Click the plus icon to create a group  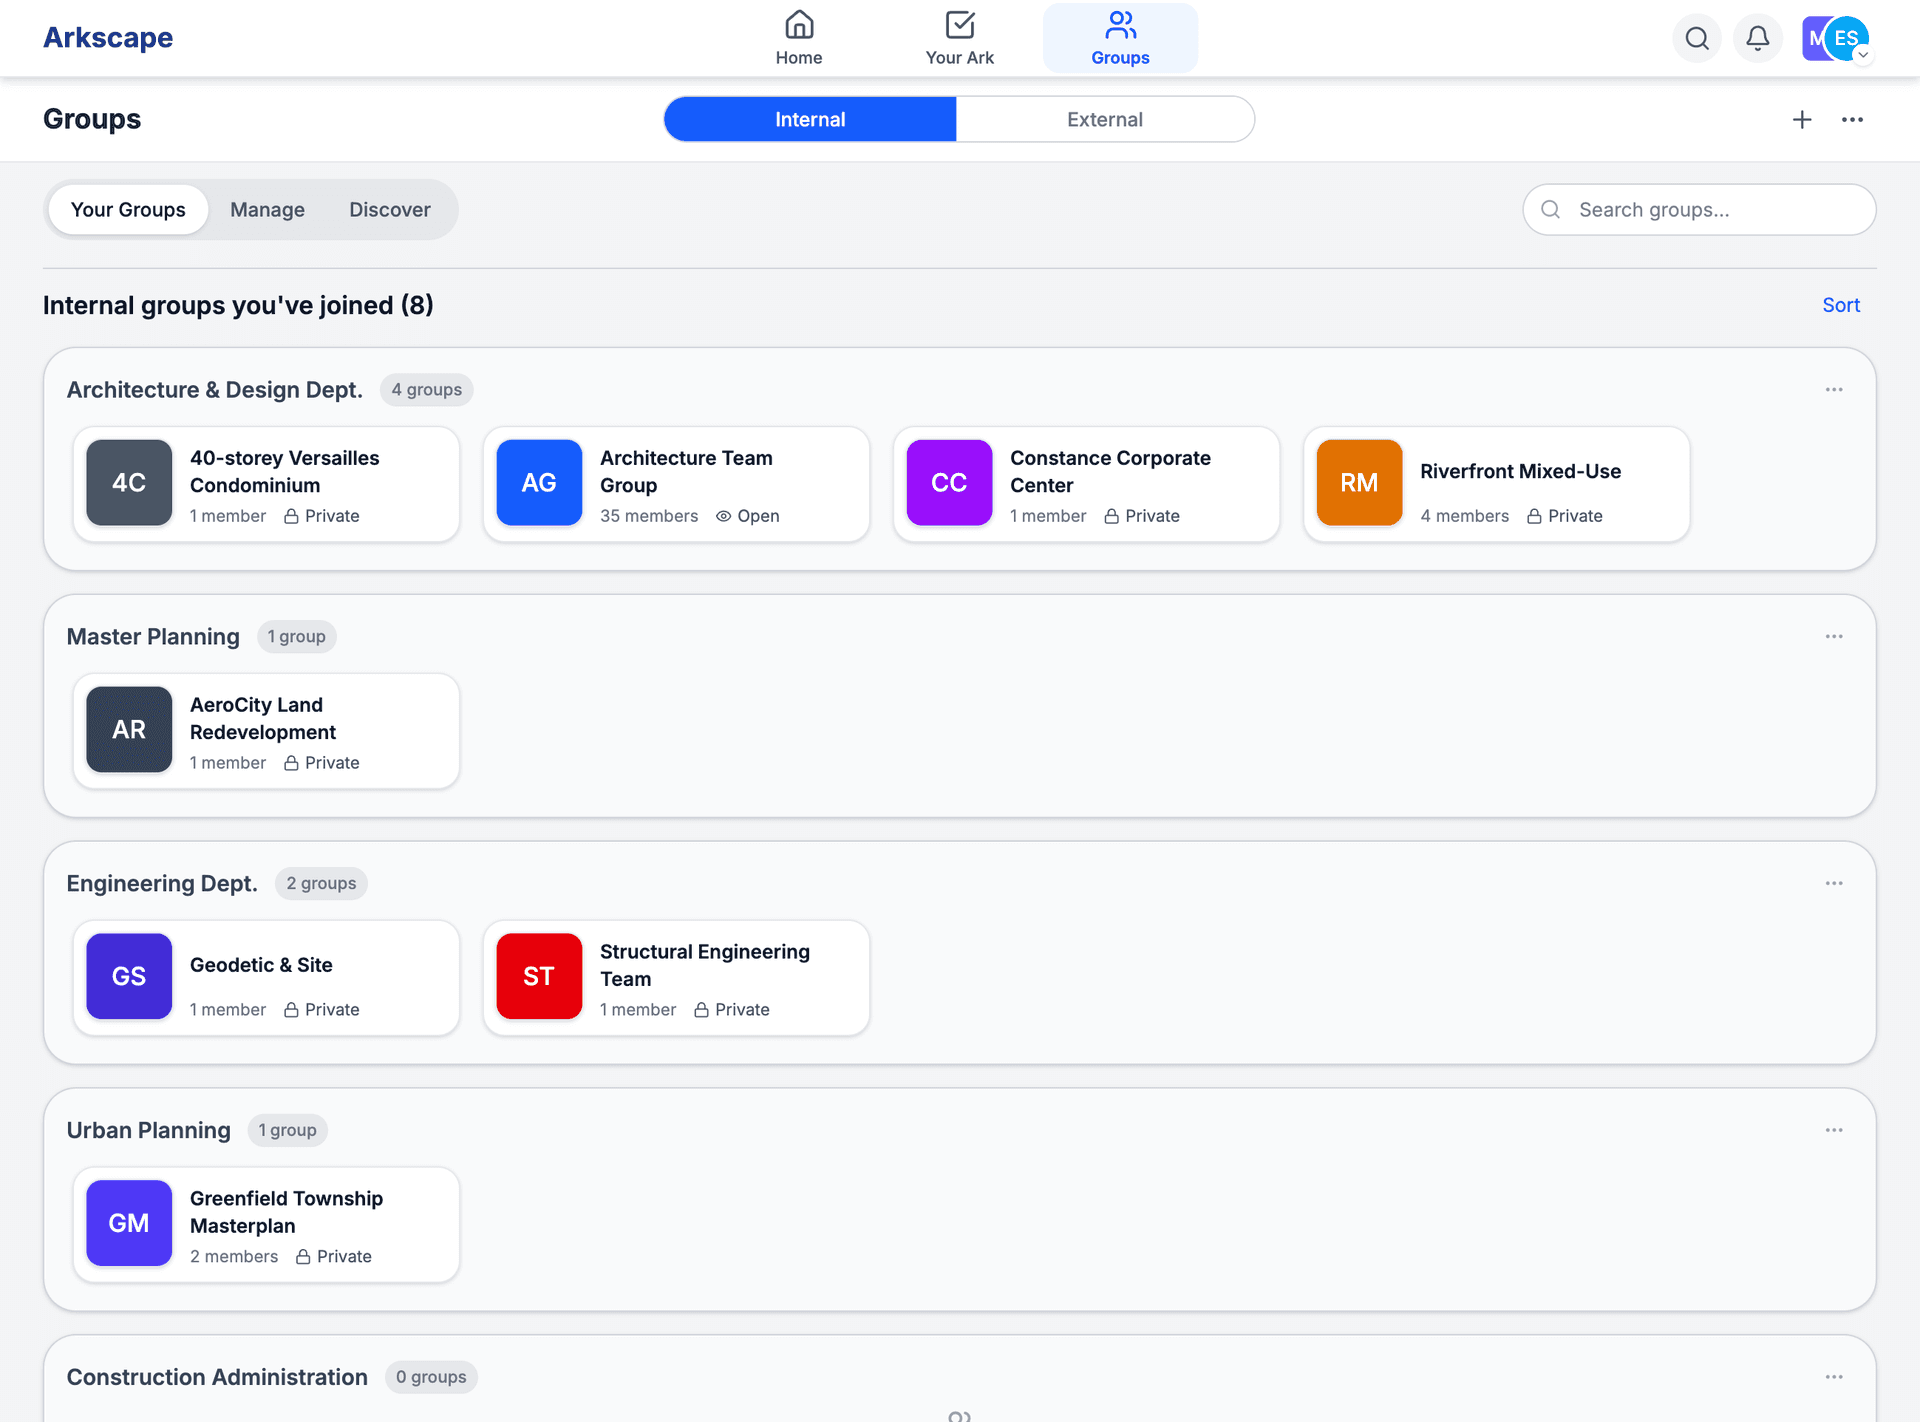(x=1802, y=119)
